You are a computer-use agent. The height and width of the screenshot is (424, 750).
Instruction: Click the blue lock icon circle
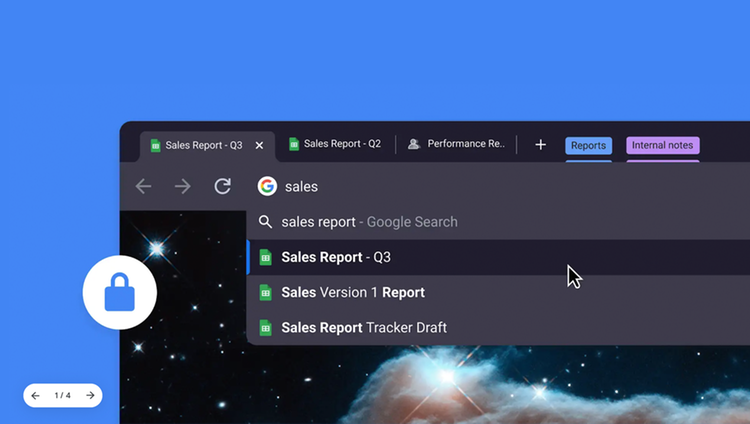pyautogui.click(x=120, y=292)
